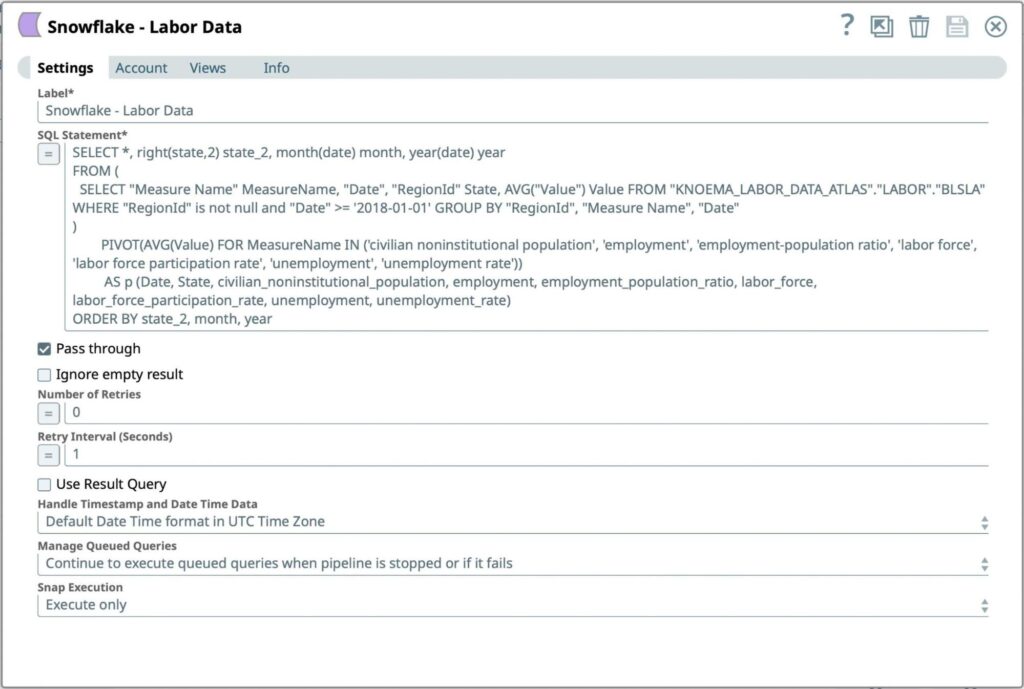Click the SQL line starting with PIVOT(AVG(Value)
Viewport: 1024px width, 689px height.
click(x=539, y=245)
